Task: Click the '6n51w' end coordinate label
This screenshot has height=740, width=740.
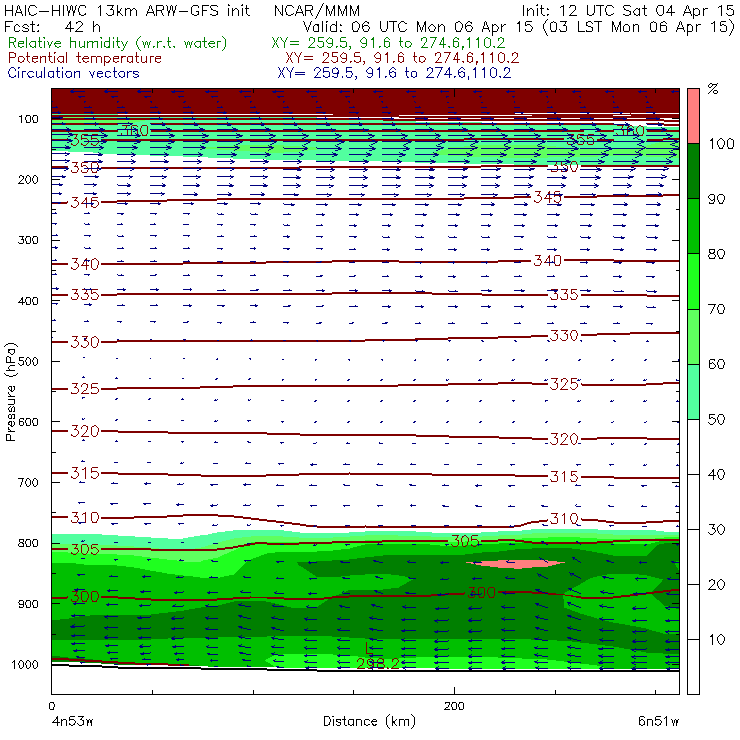Action: pos(658,721)
